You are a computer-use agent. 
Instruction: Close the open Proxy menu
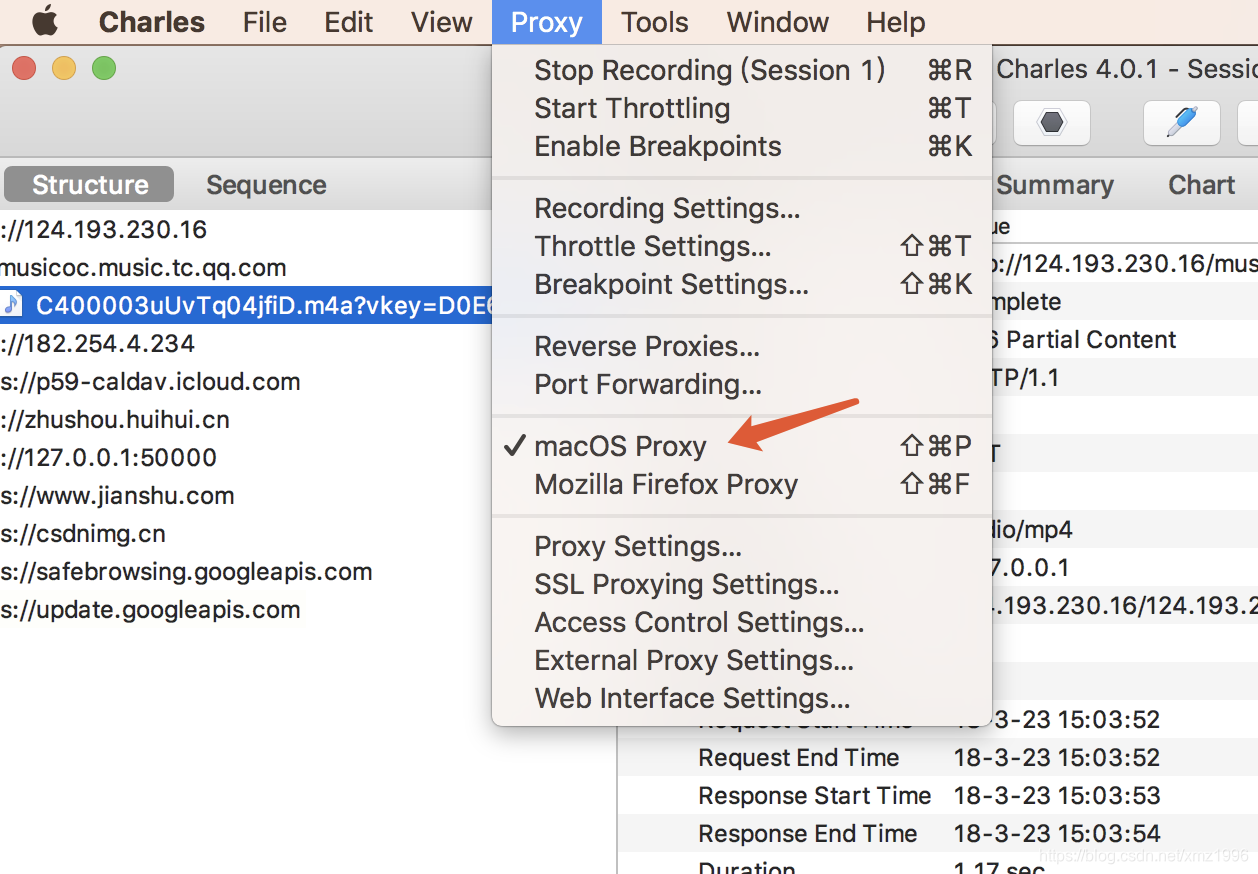(547, 22)
